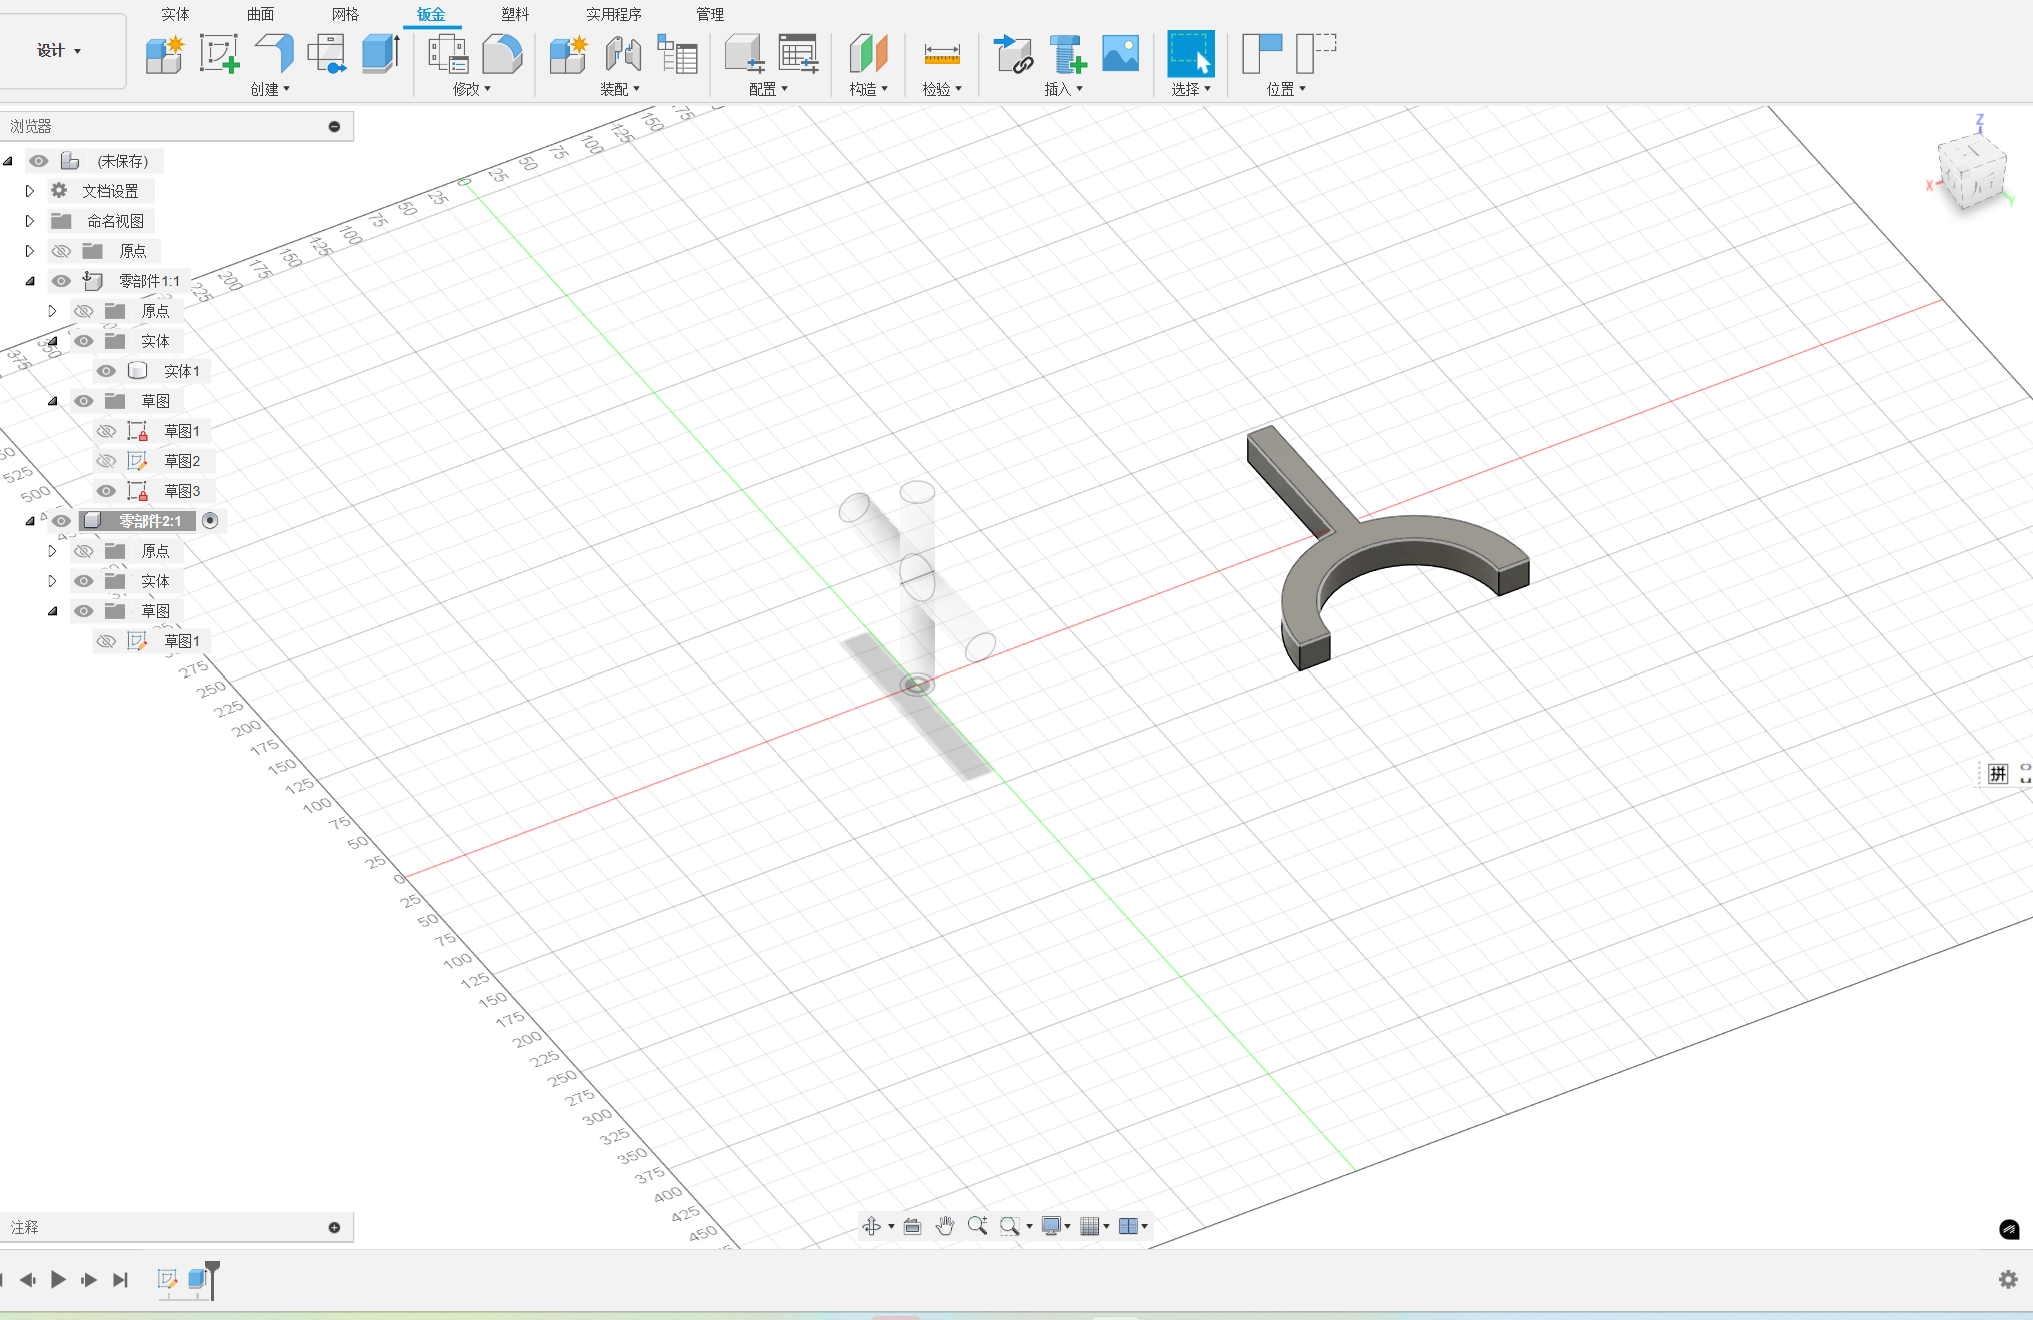The image size is (2033, 1320).
Task: Click the Revert Position icon
Action: click(1316, 54)
